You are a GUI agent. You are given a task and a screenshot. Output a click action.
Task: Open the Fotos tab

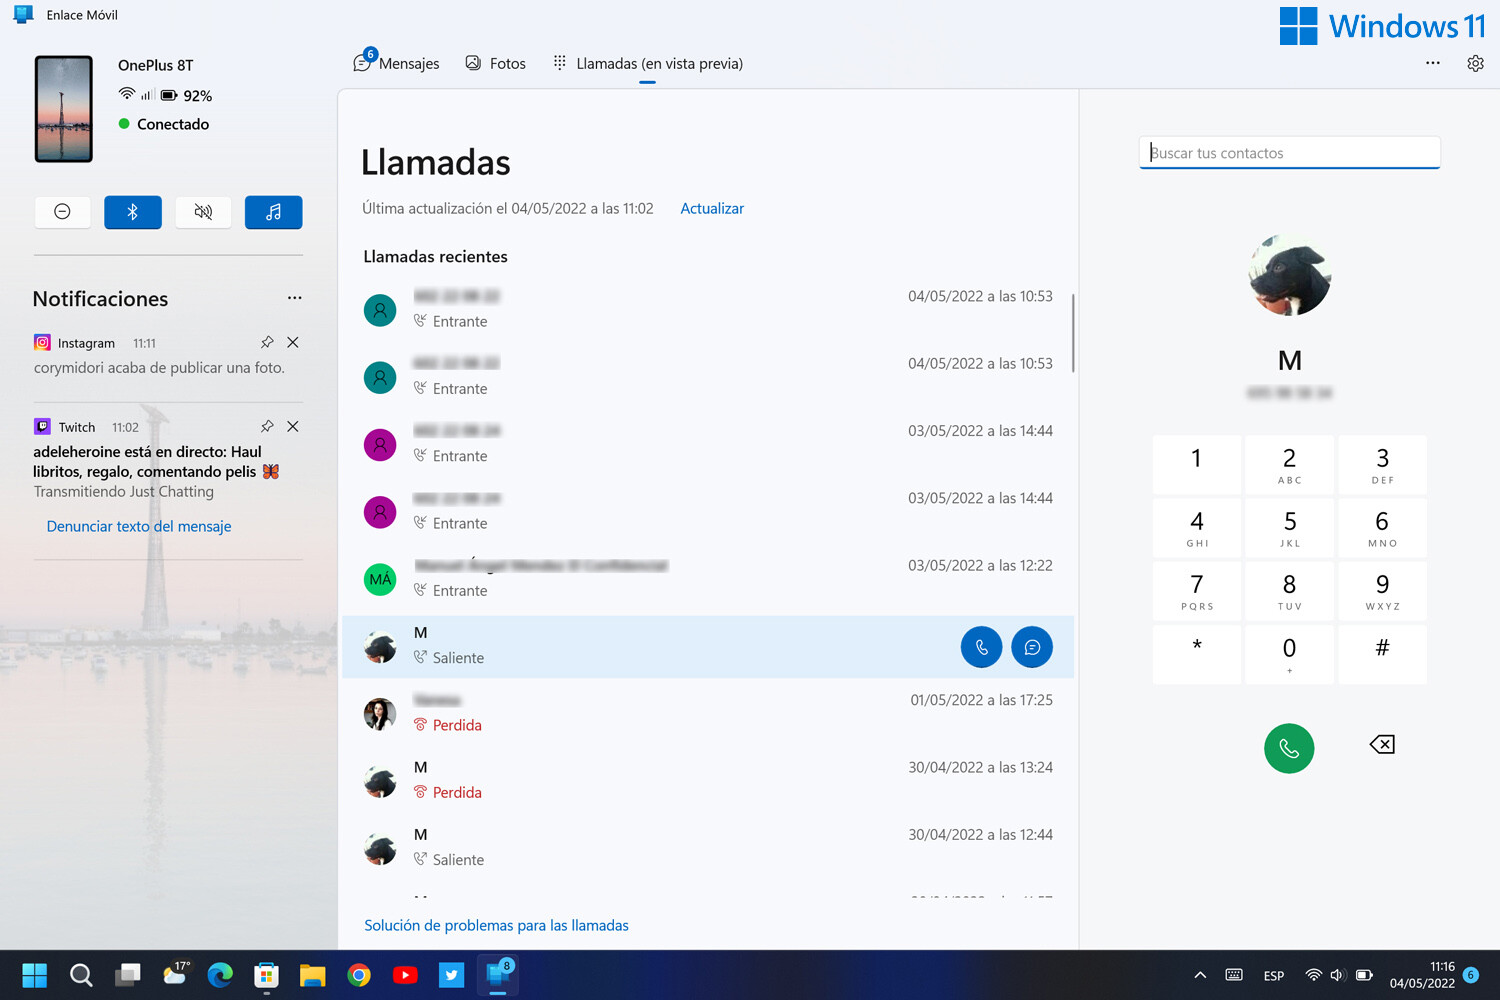coord(495,62)
